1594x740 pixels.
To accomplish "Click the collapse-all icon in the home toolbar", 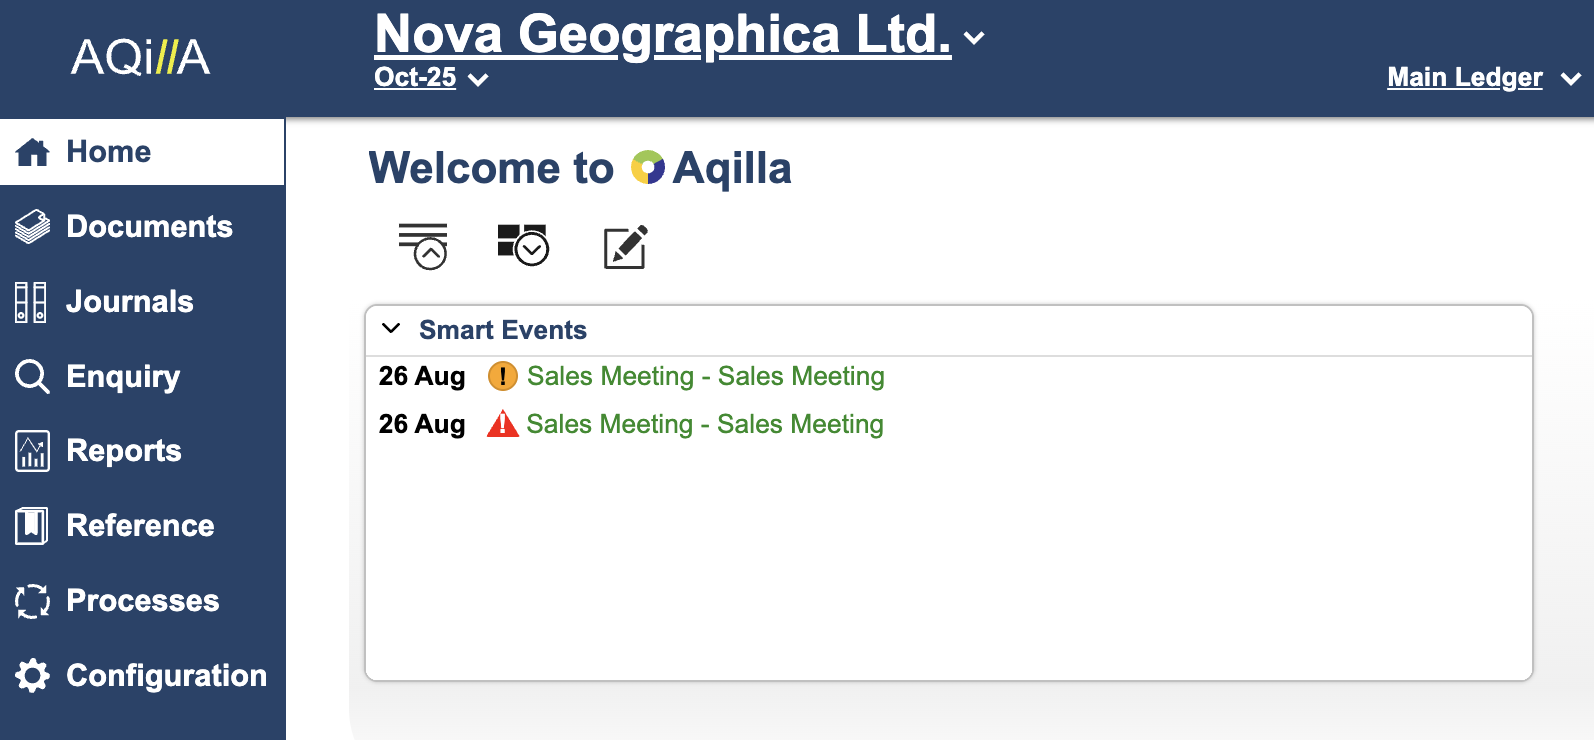I will [423, 246].
